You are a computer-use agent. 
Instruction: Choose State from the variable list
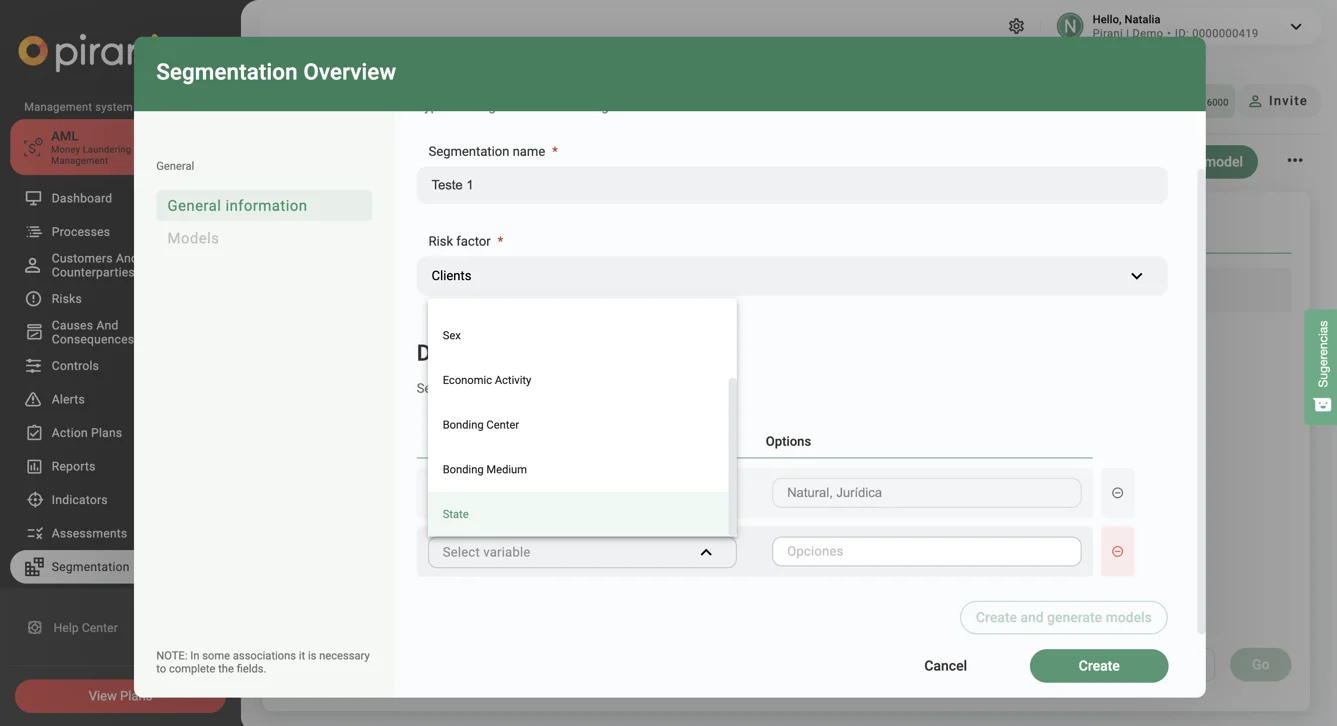click(456, 514)
